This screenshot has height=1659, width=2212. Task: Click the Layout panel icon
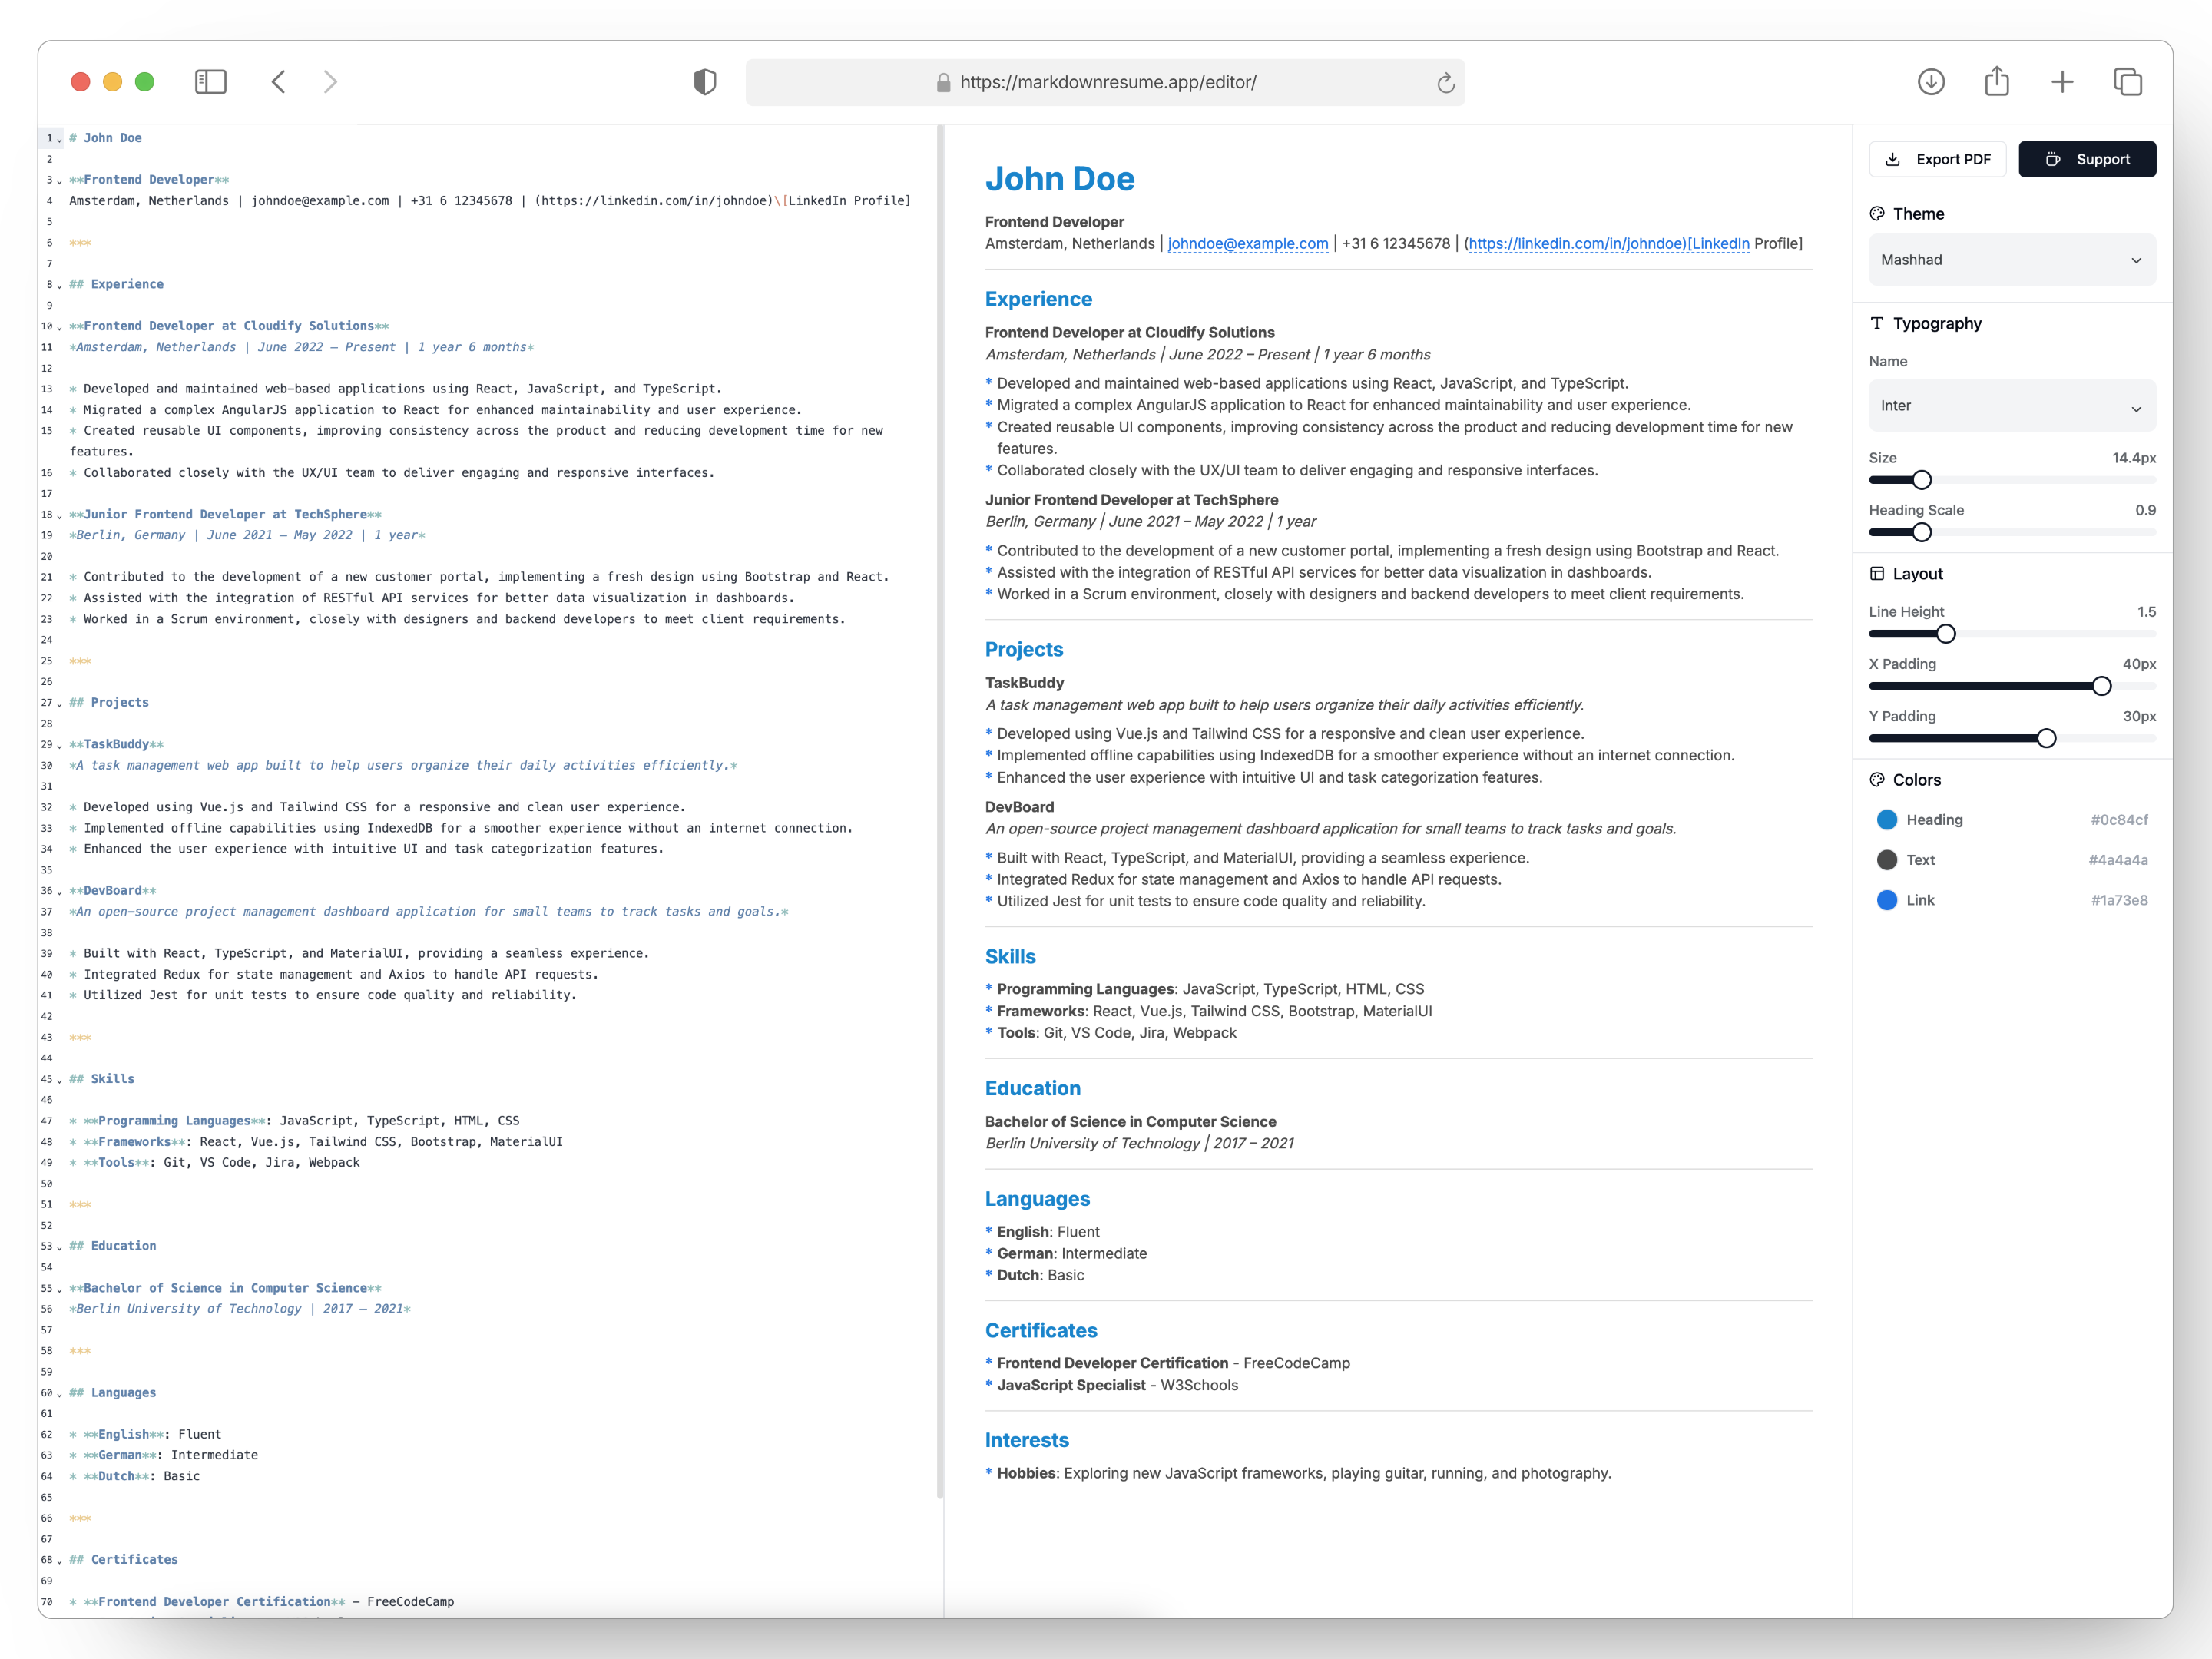(x=1877, y=573)
